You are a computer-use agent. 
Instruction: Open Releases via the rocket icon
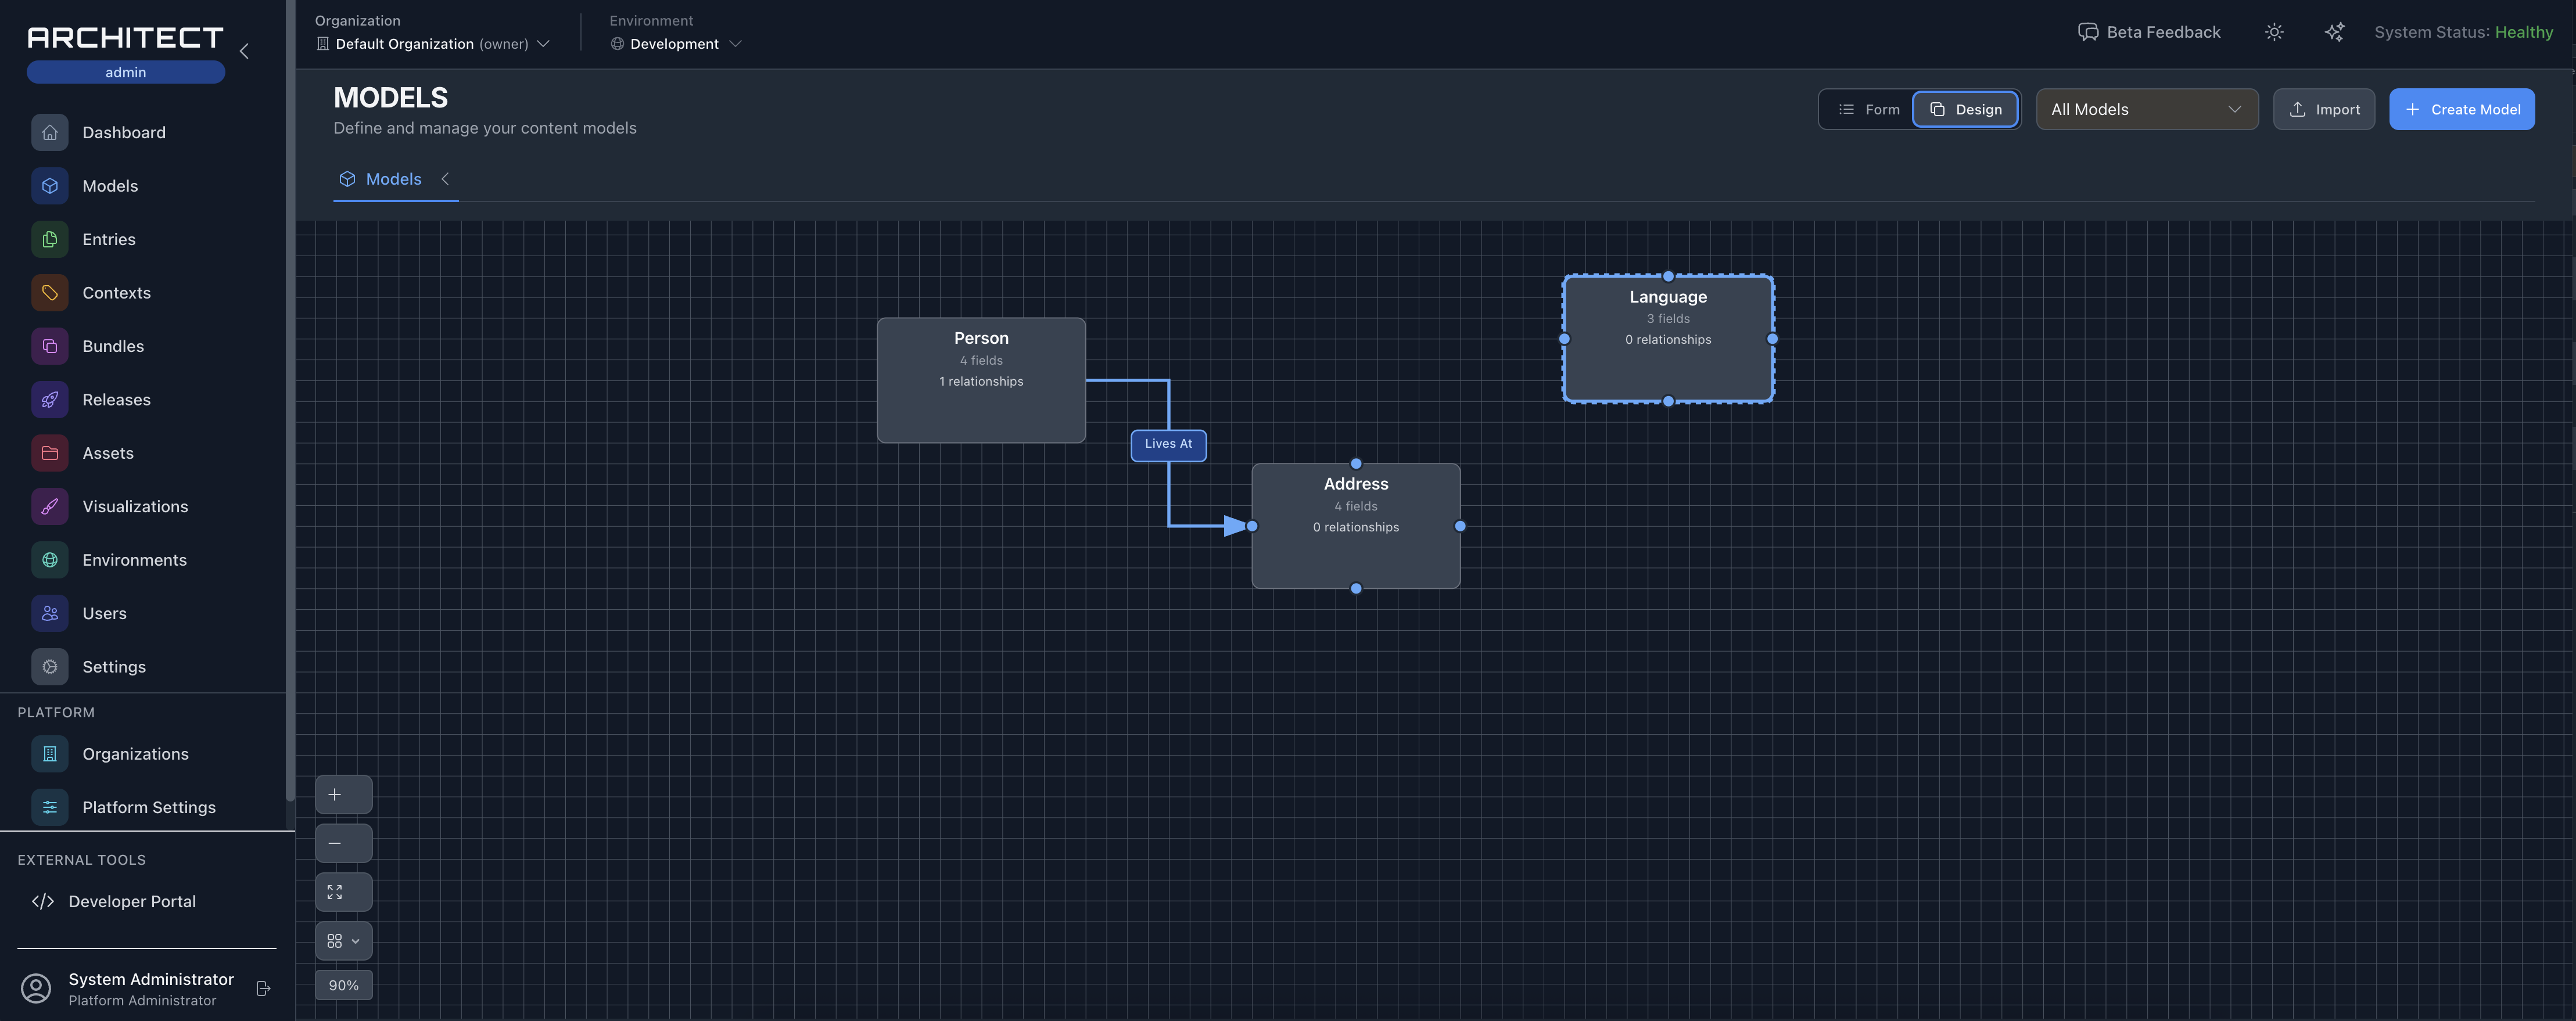point(49,400)
